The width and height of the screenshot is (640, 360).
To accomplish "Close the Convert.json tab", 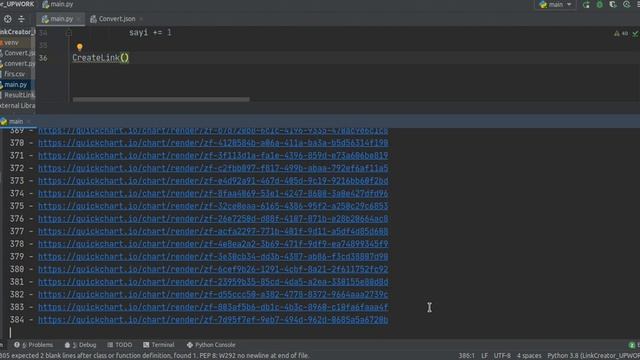I will click(141, 19).
